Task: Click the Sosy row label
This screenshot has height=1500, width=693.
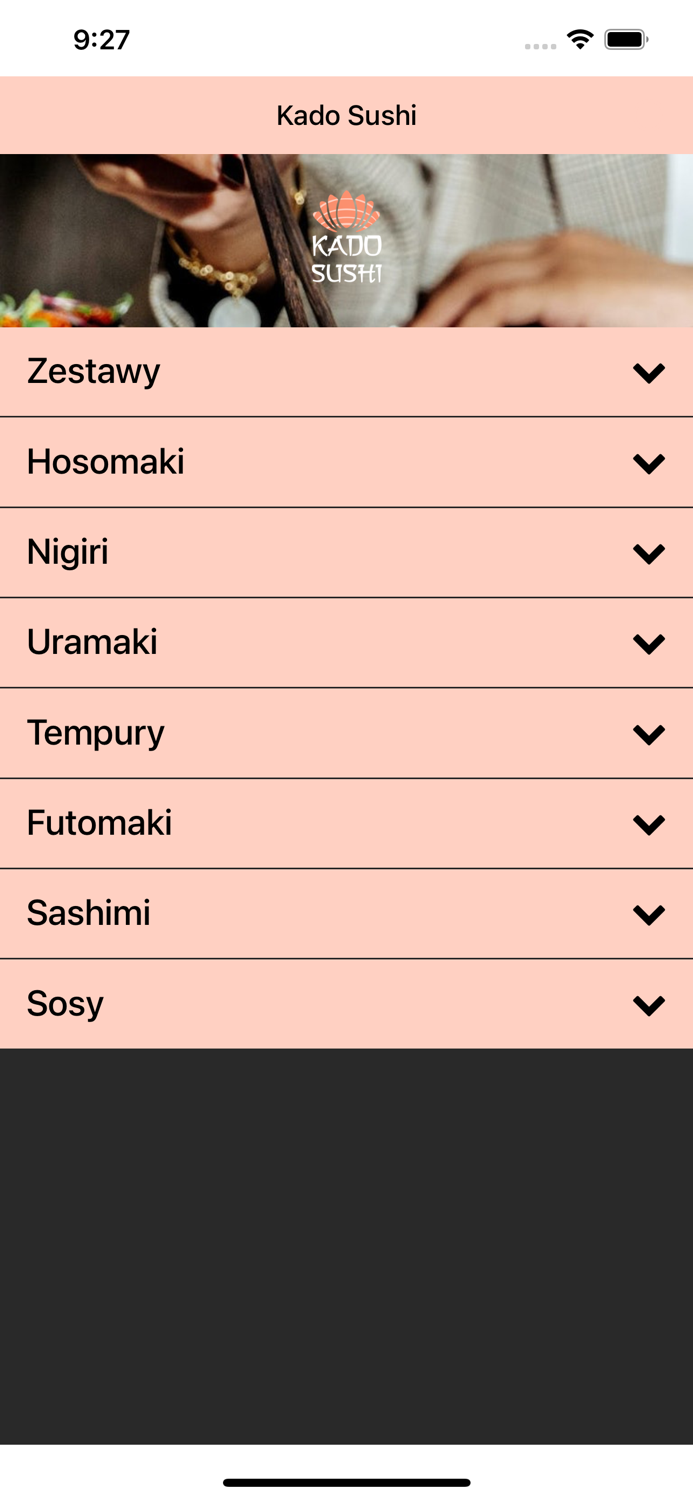Action: pos(64,1003)
